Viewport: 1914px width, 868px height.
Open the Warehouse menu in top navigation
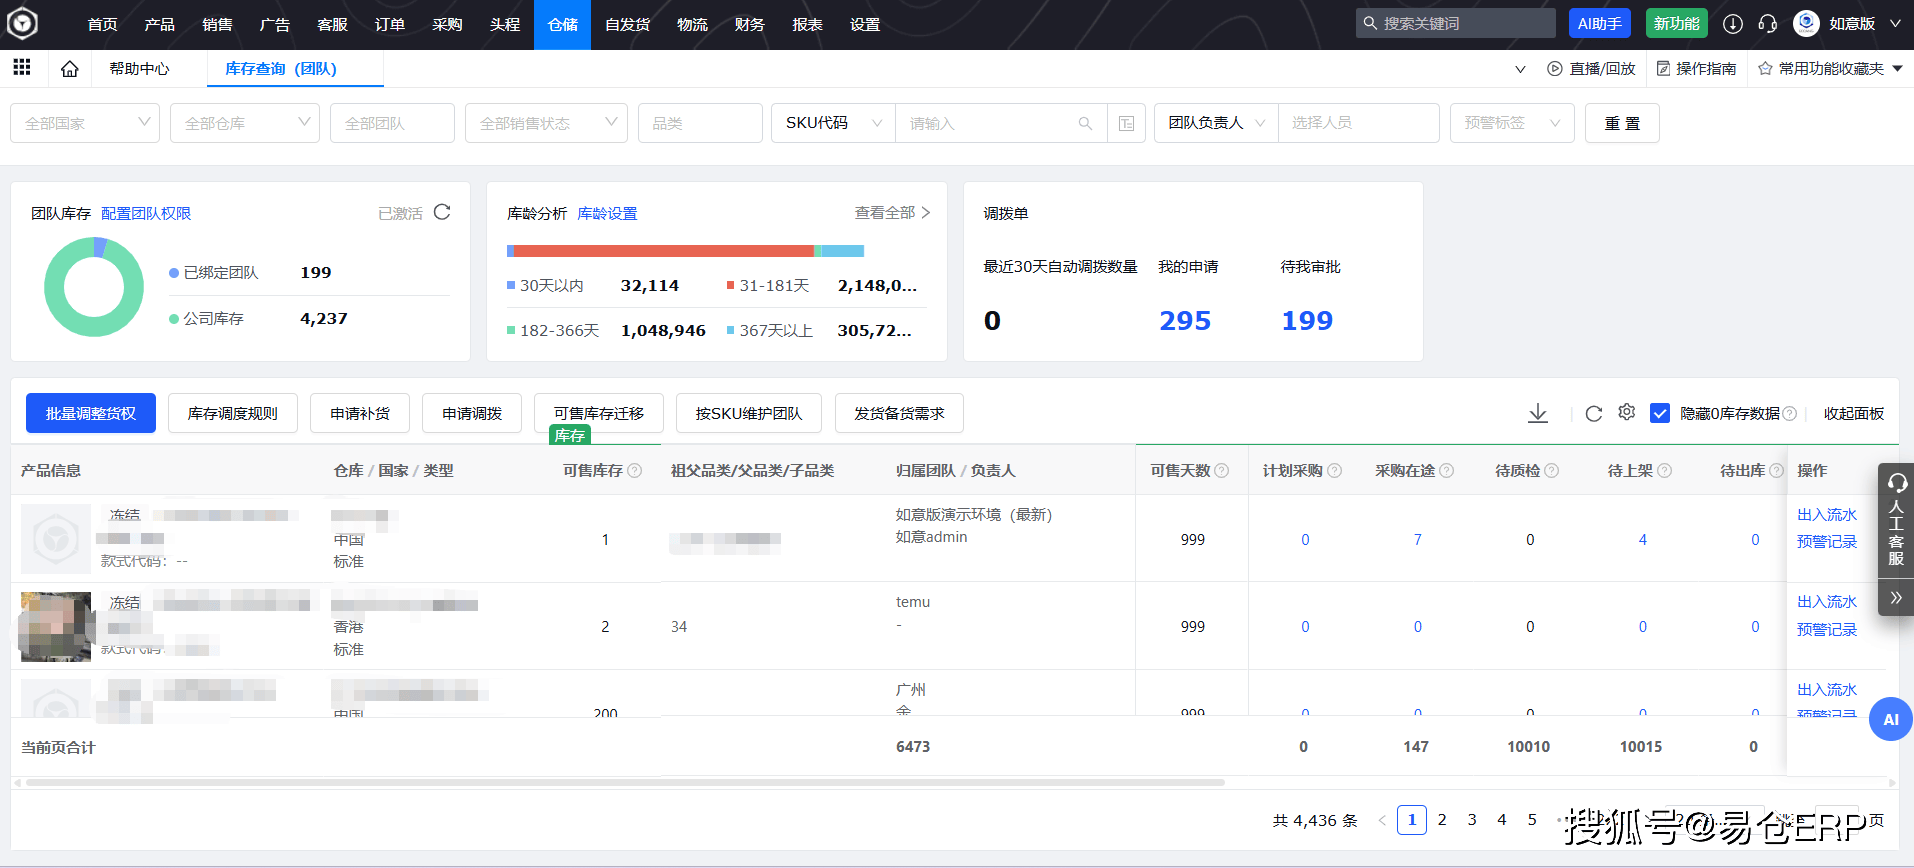(563, 24)
